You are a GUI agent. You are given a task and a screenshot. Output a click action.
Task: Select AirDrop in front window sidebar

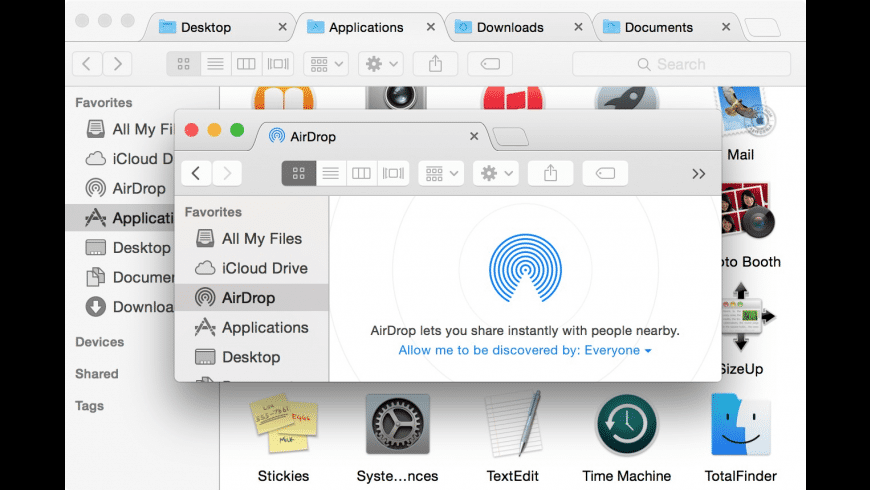pyautogui.click(x=252, y=298)
